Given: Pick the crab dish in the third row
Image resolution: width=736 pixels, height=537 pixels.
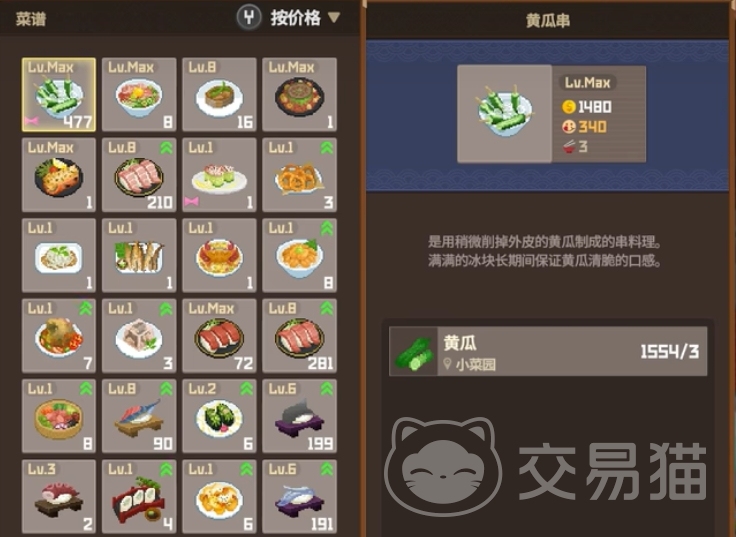Looking at the screenshot, I should (219, 255).
